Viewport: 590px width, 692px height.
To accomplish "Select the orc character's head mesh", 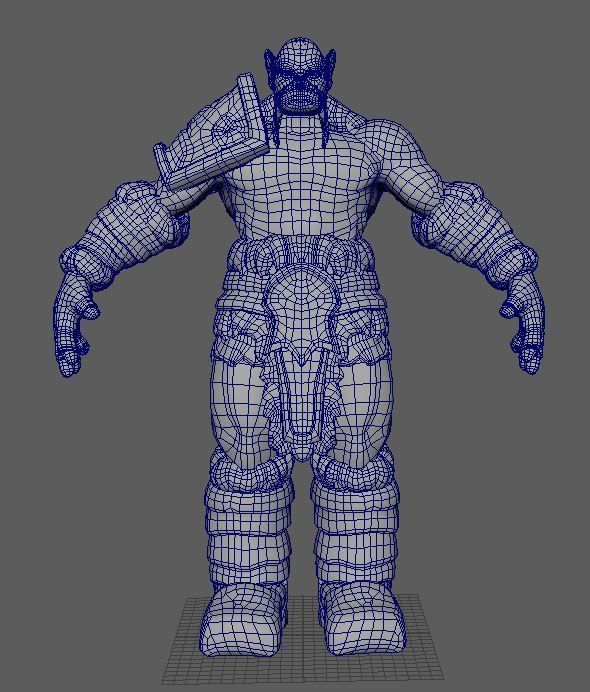I will click(300, 75).
